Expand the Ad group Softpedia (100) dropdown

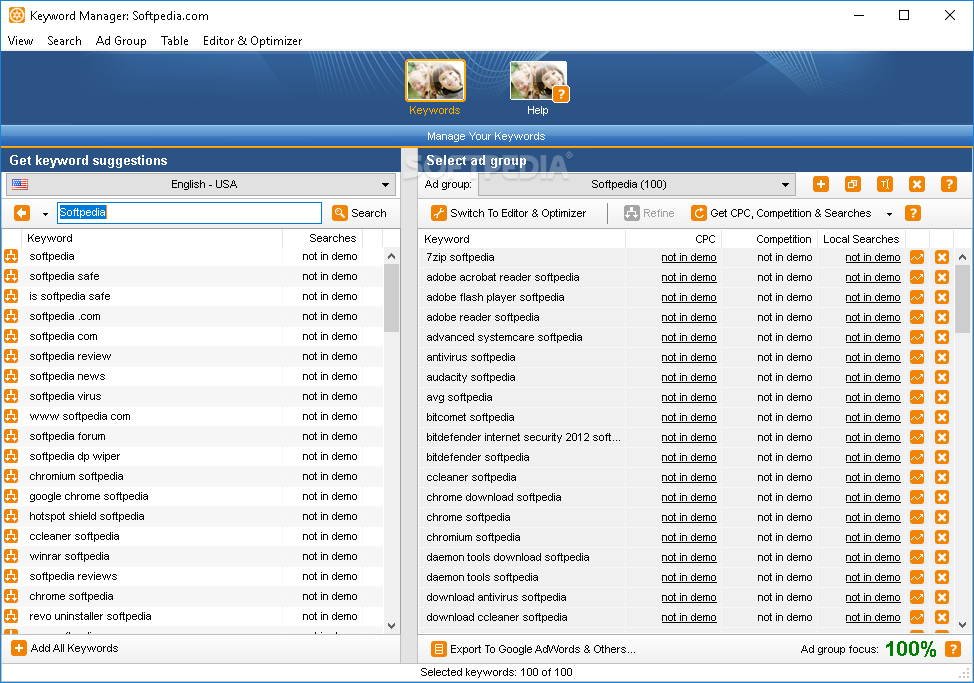[x=637, y=184]
